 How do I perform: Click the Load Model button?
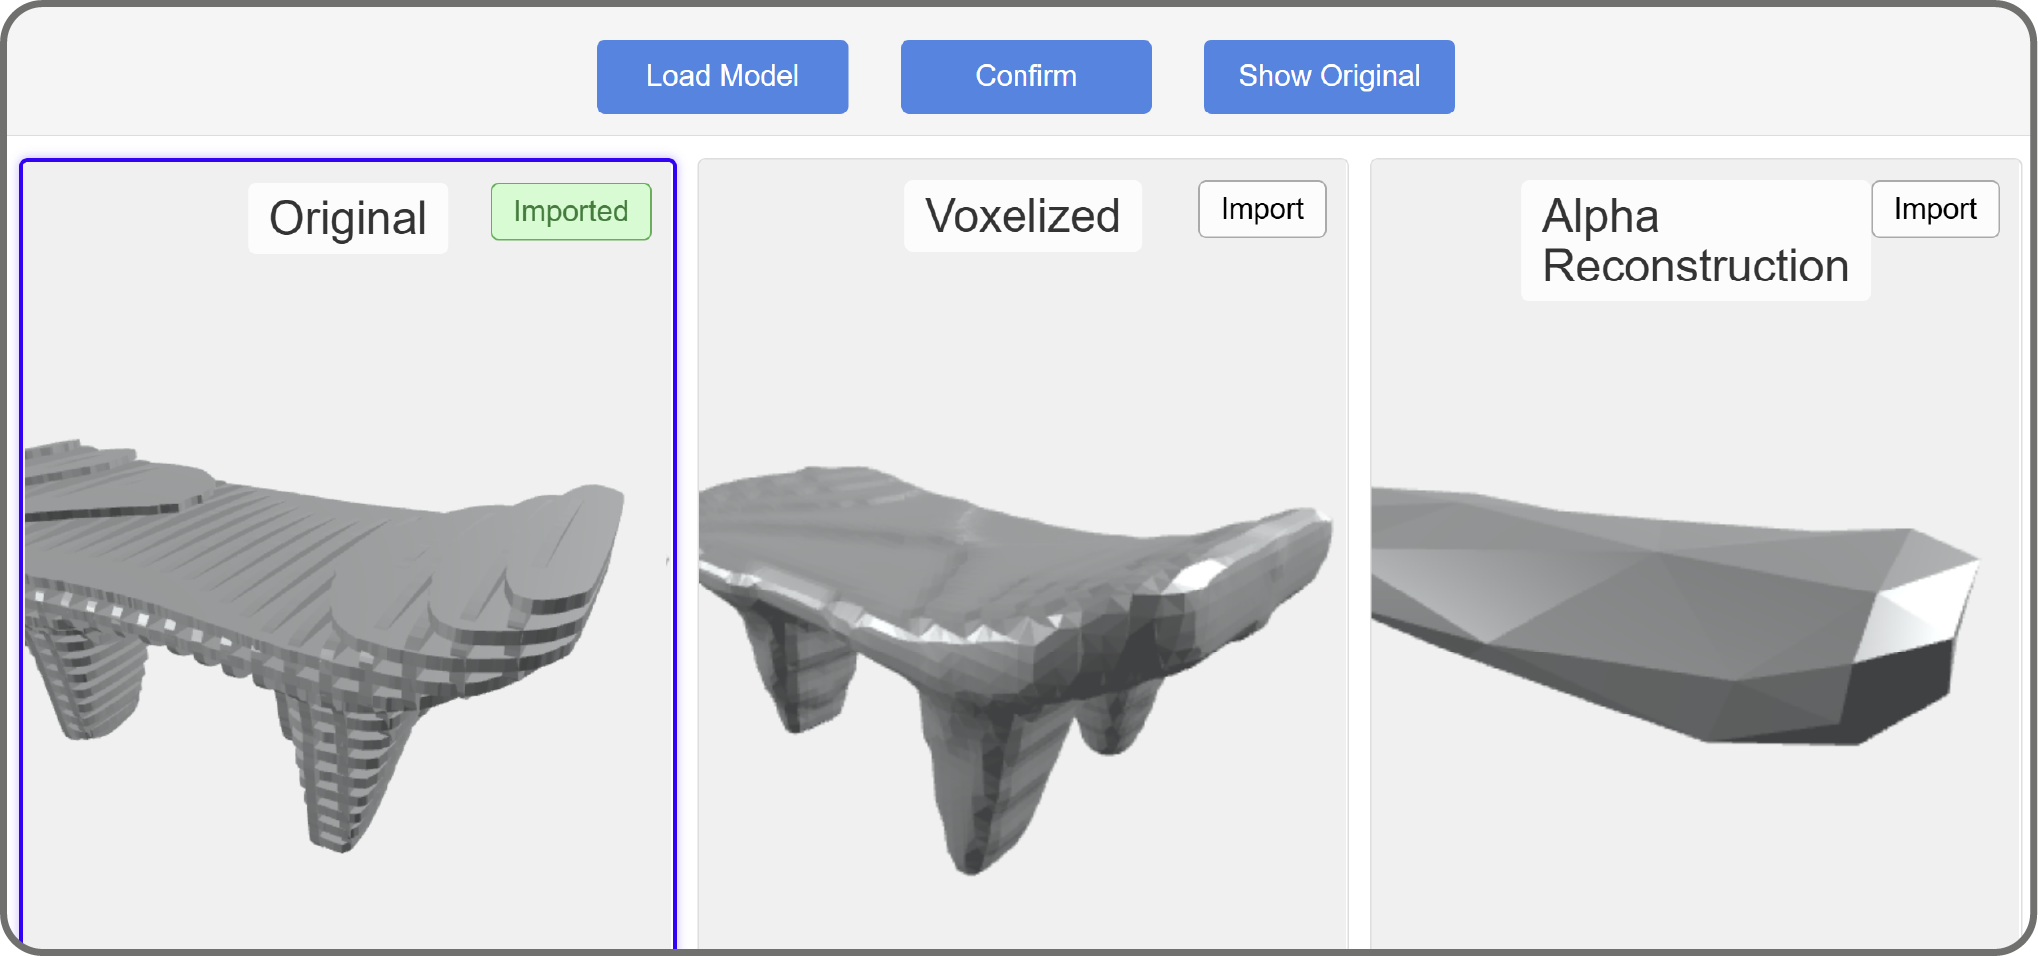(722, 77)
